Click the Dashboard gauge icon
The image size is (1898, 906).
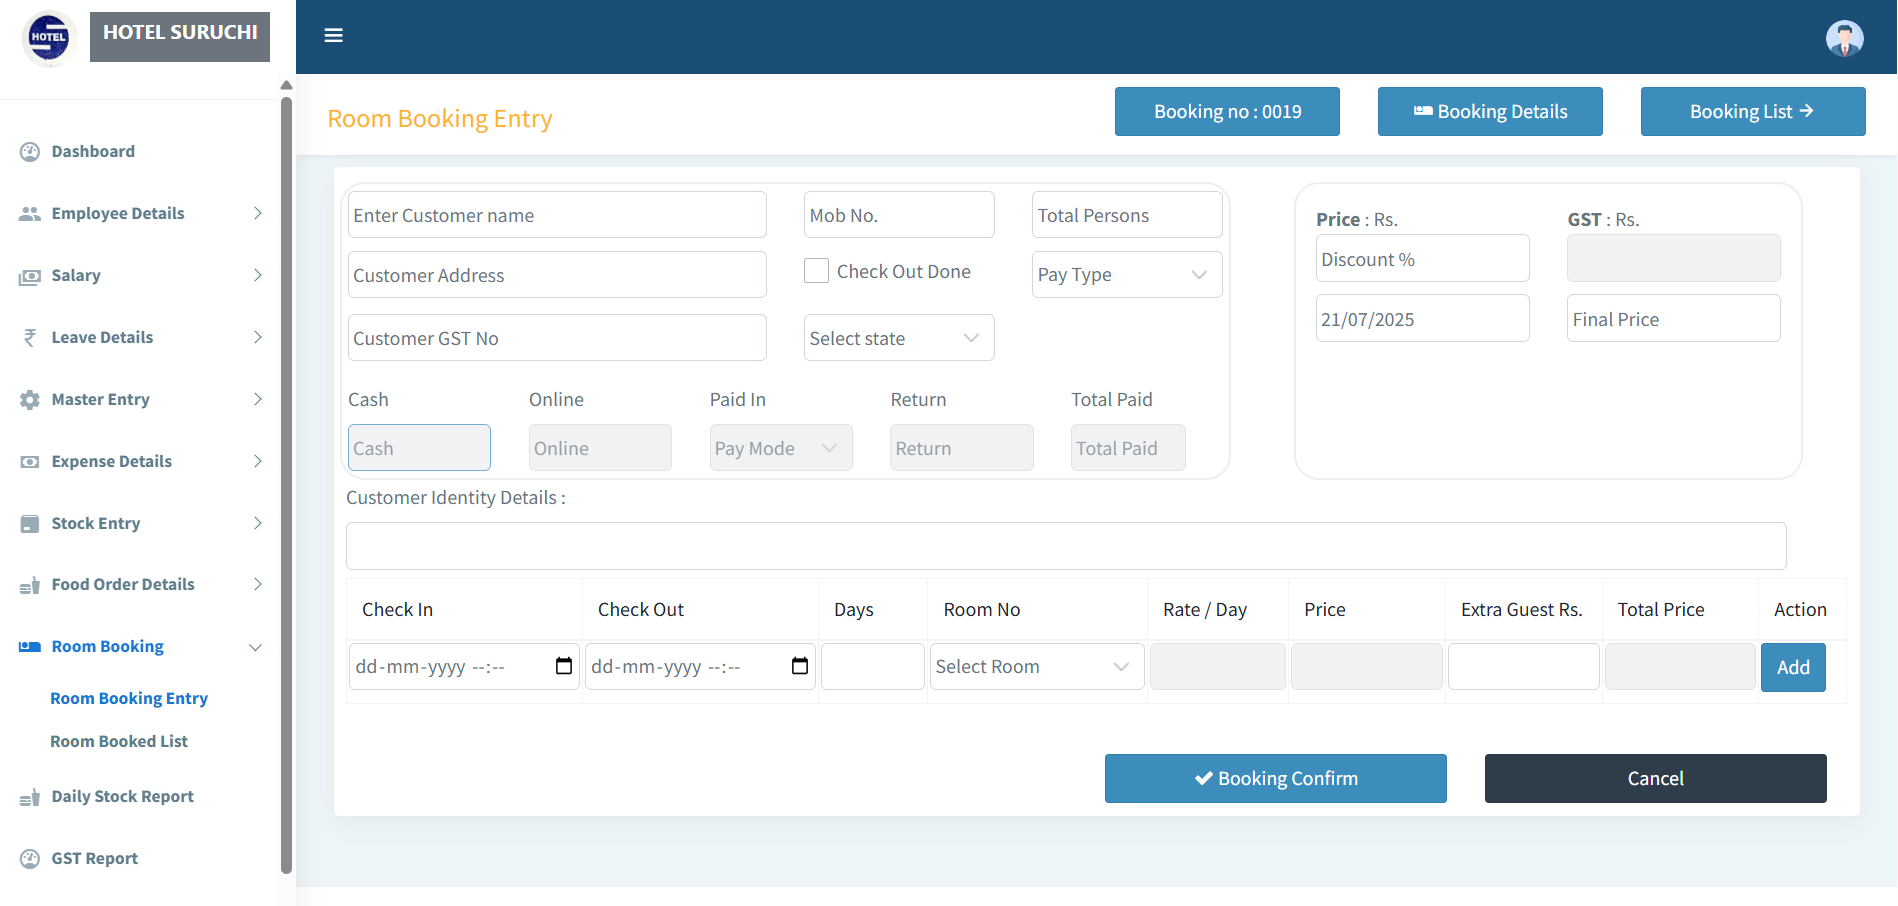tap(30, 152)
